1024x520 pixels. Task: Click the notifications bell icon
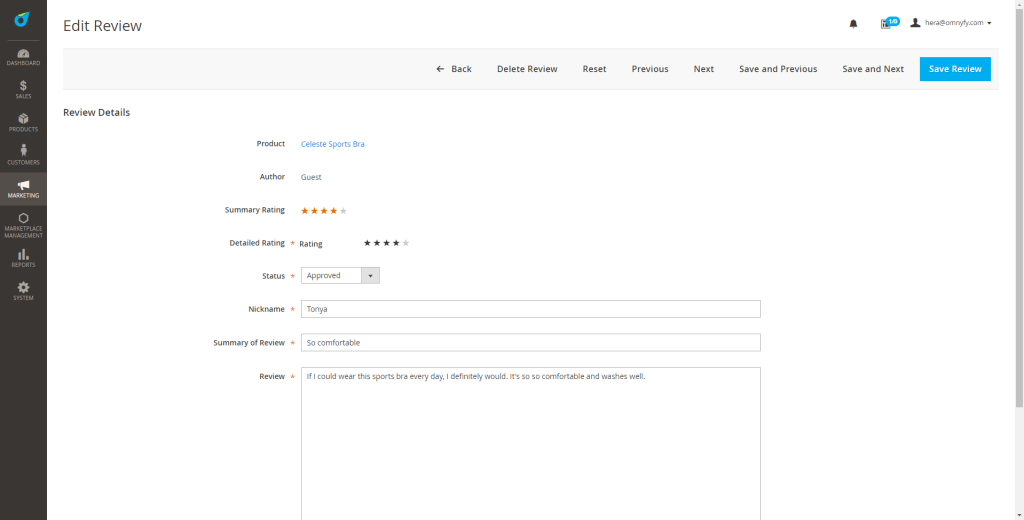(853, 23)
